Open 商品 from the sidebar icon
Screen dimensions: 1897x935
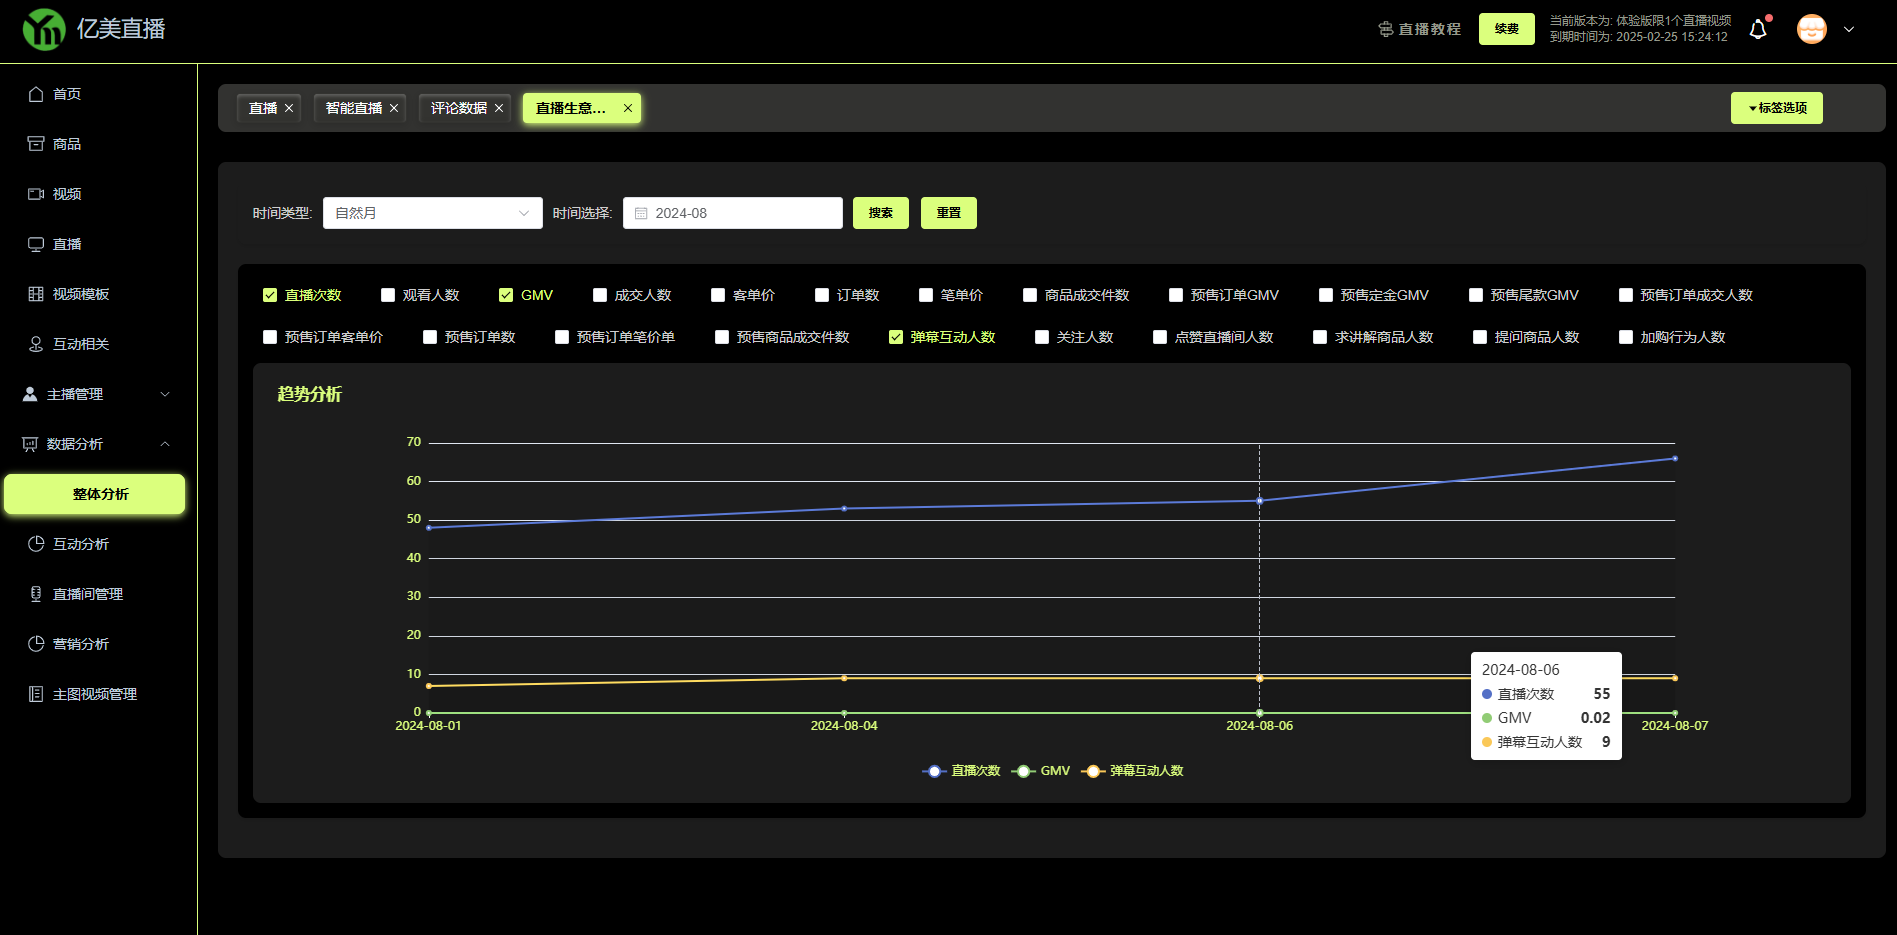(x=36, y=144)
